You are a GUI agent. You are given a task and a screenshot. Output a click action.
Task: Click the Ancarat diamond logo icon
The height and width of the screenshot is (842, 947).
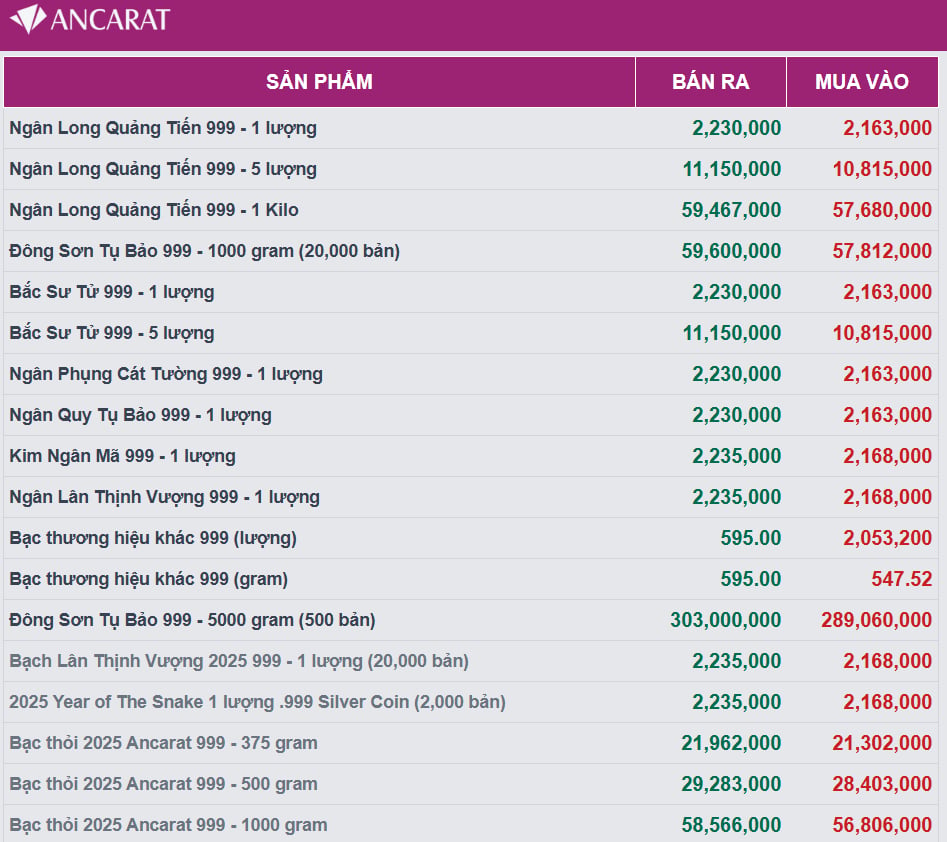pyautogui.click(x=28, y=19)
